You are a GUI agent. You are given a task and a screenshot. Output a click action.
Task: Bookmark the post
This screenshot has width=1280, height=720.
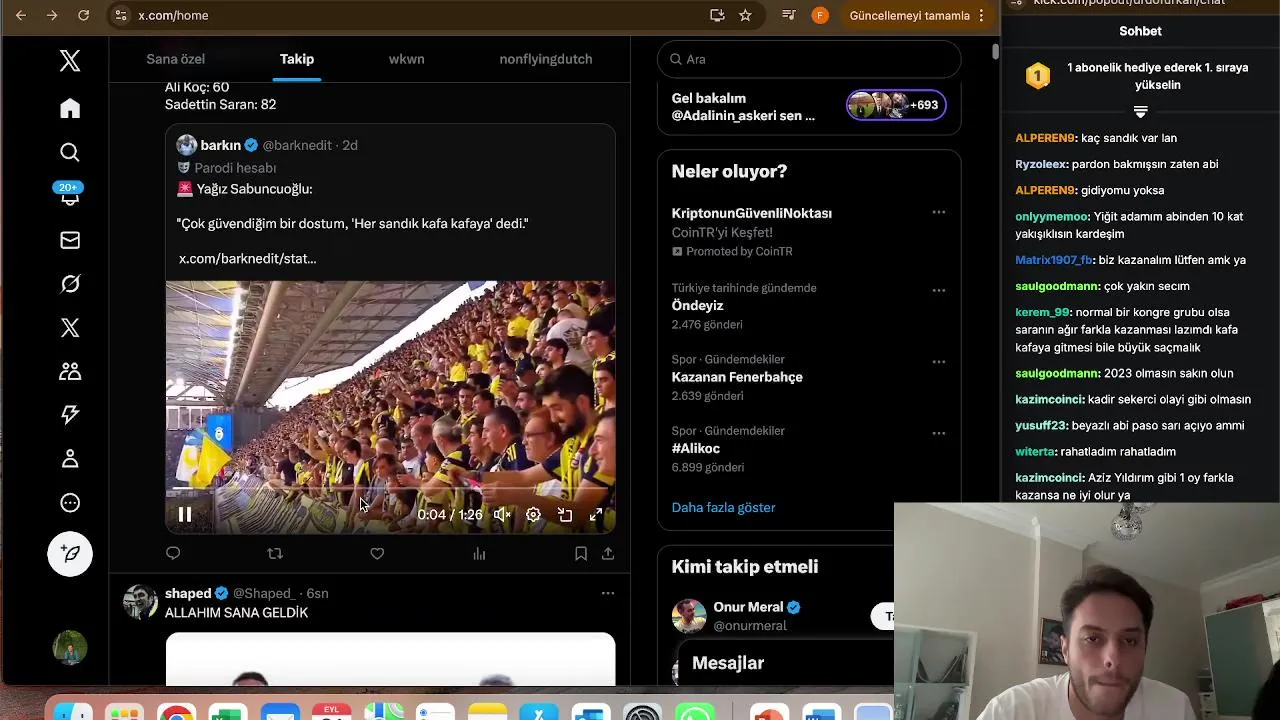tap(581, 553)
